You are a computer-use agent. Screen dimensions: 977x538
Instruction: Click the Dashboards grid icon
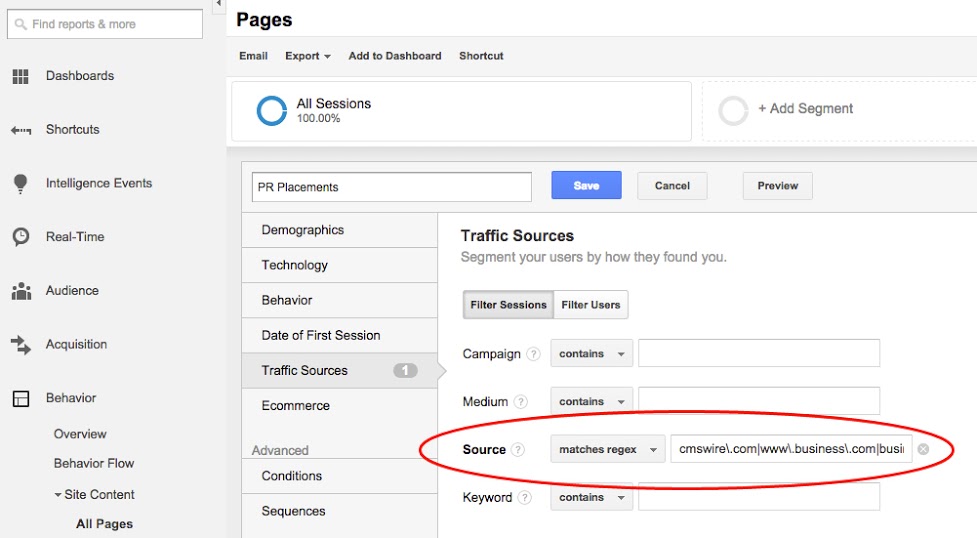coord(20,76)
